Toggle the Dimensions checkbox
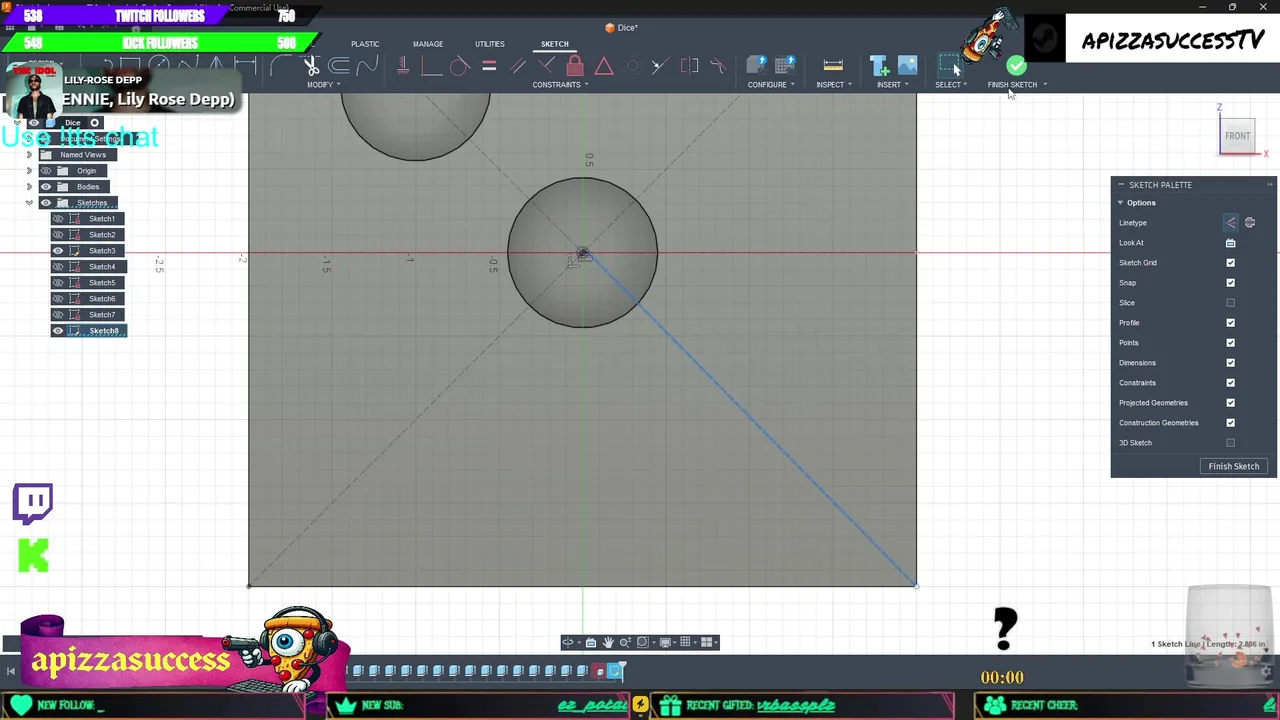Viewport: 1280px width, 720px height. [1231, 363]
